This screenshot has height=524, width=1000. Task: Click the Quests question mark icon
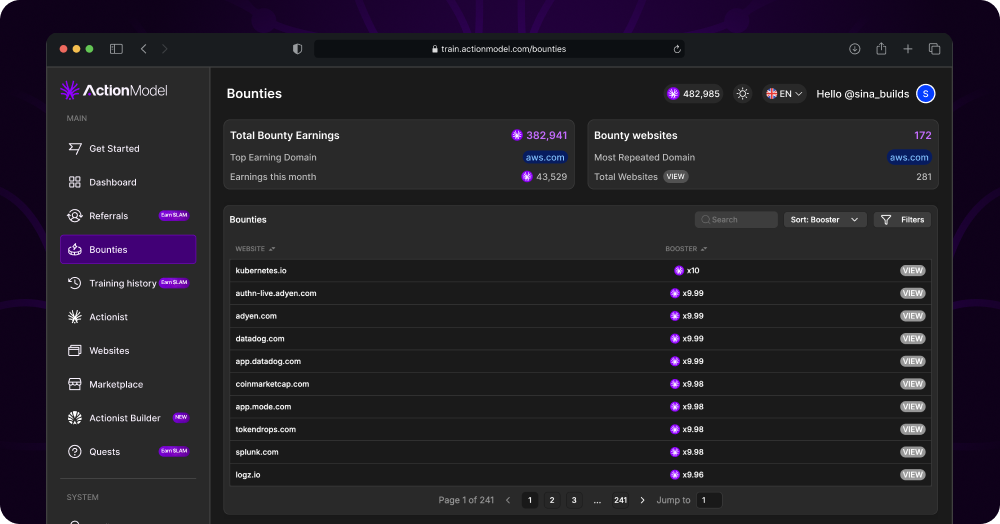pos(75,451)
